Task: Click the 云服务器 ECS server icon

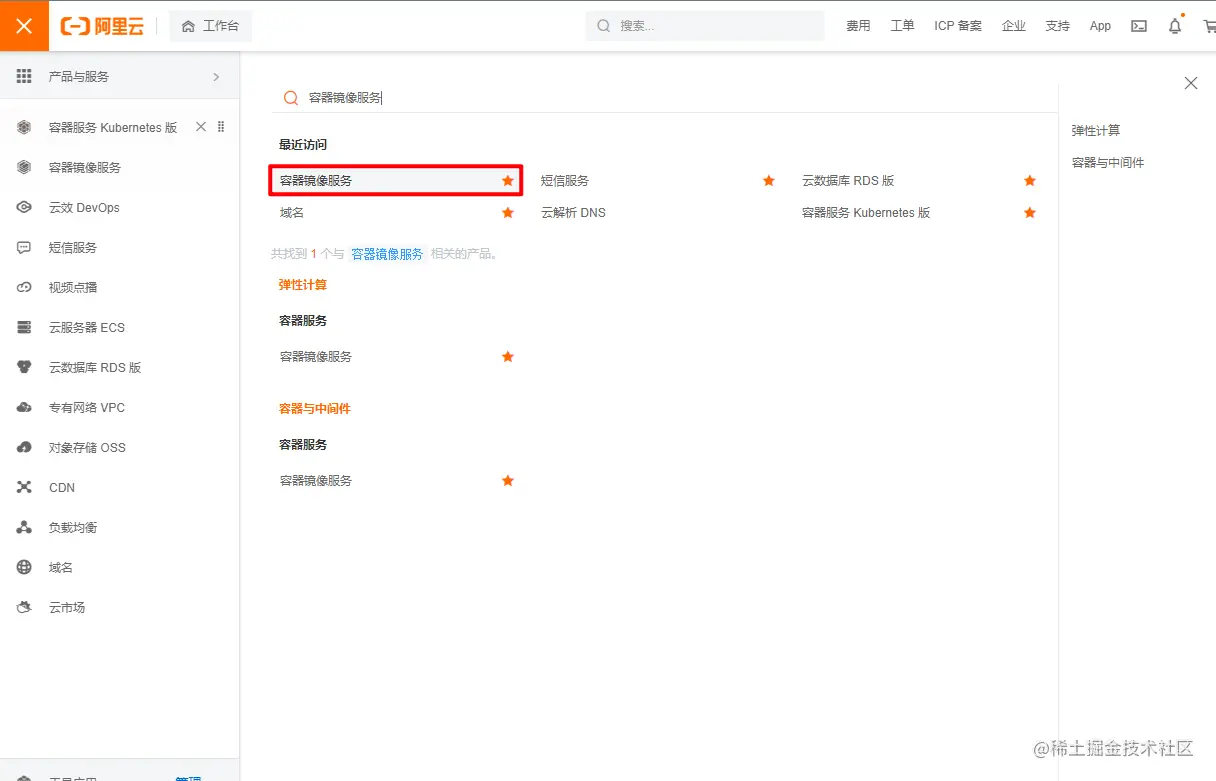Action: pos(25,327)
